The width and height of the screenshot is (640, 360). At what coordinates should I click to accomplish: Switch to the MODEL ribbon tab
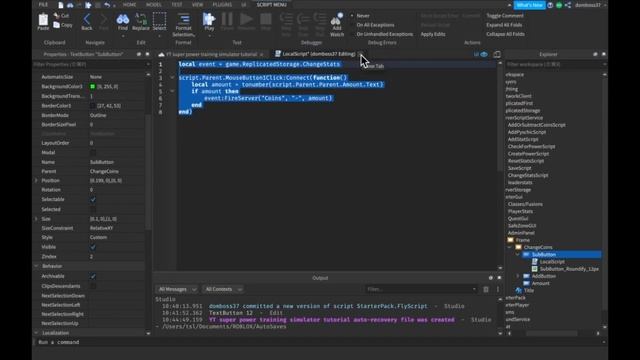pyautogui.click(x=153, y=5)
